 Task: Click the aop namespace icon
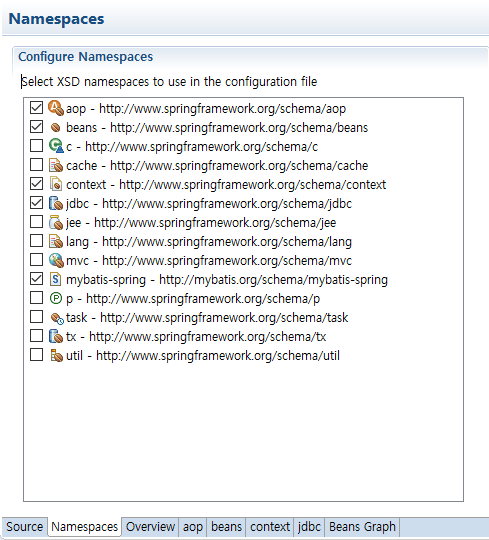(56, 108)
